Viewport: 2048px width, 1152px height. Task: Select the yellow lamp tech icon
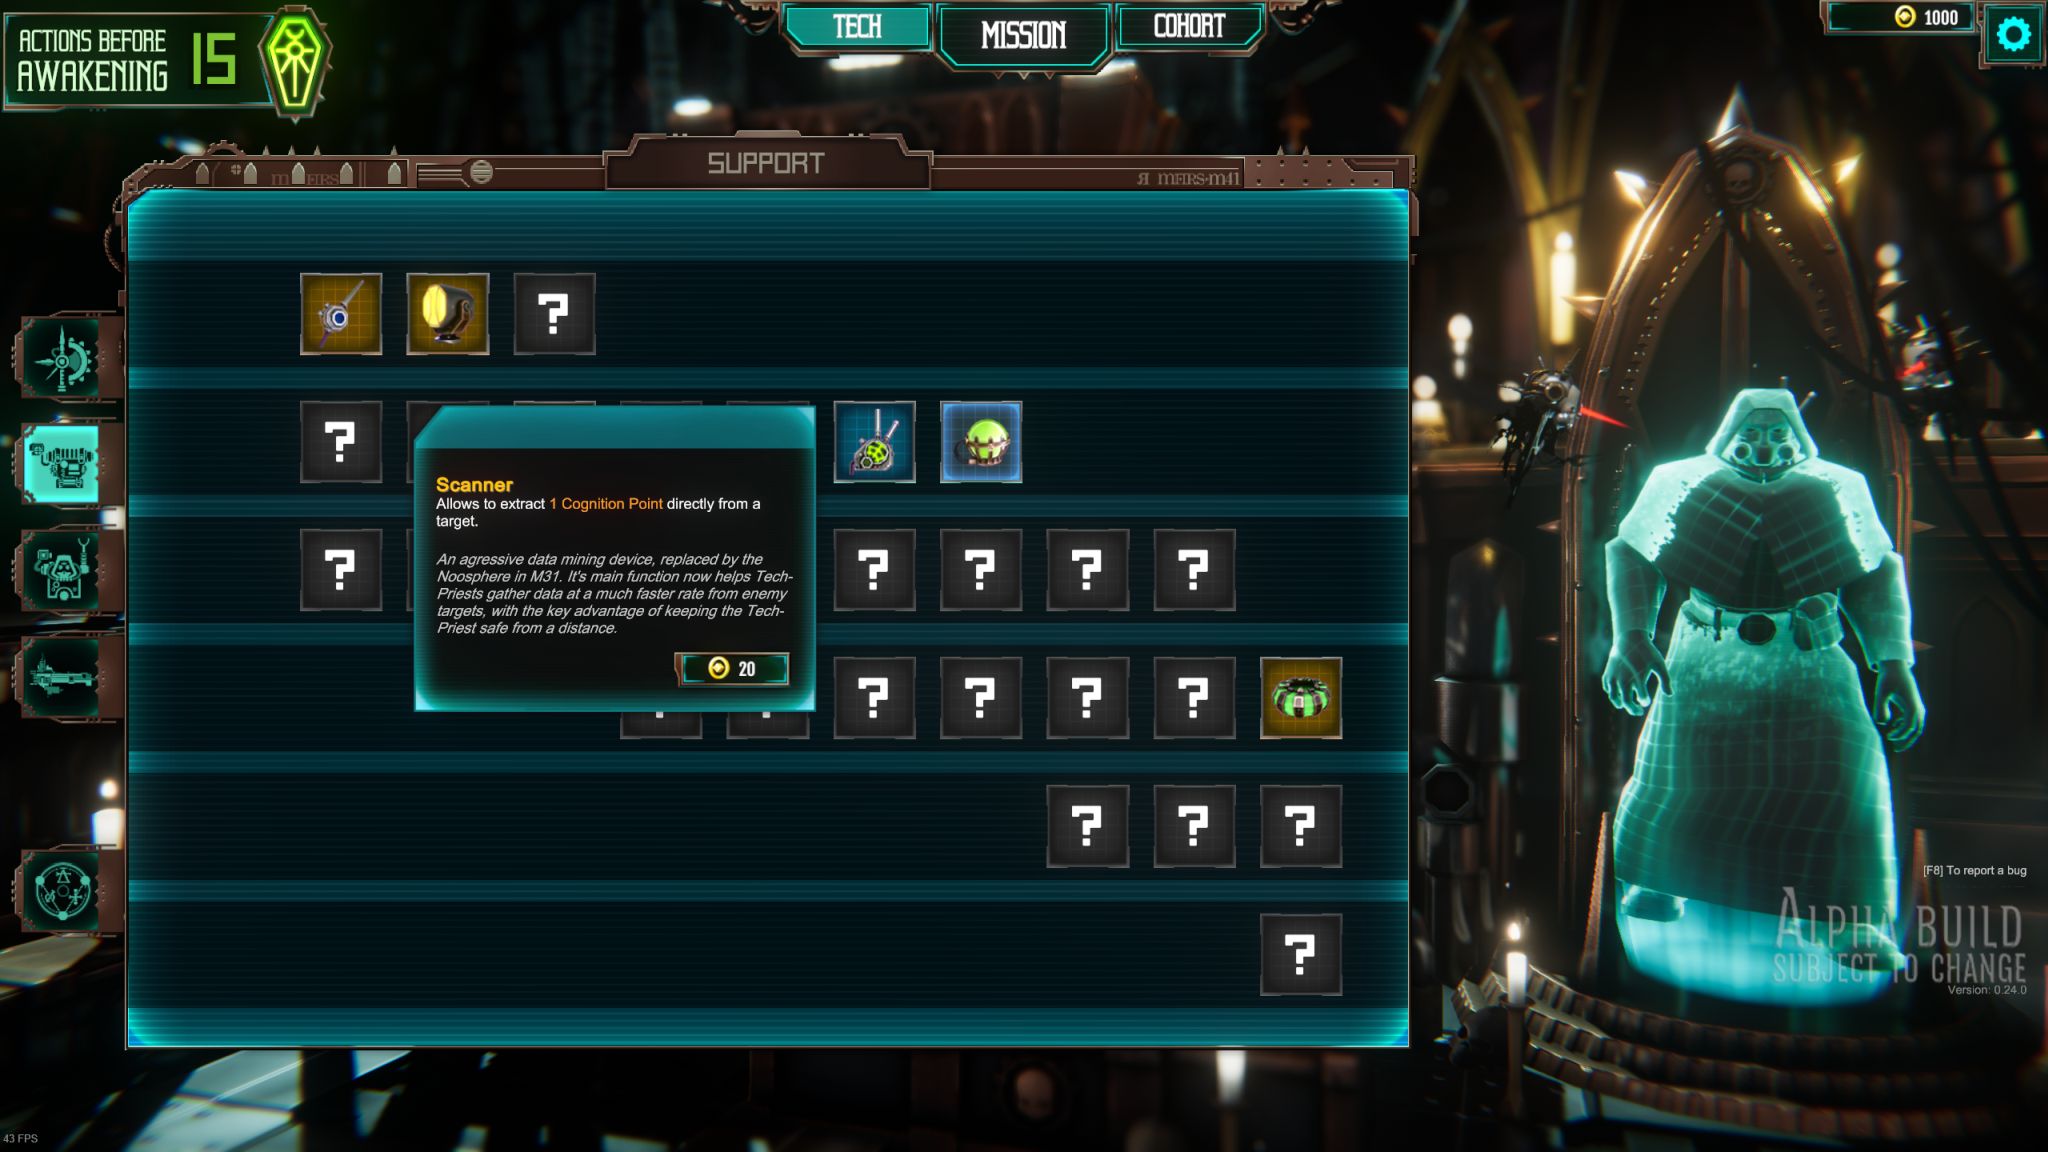pyautogui.click(x=448, y=314)
